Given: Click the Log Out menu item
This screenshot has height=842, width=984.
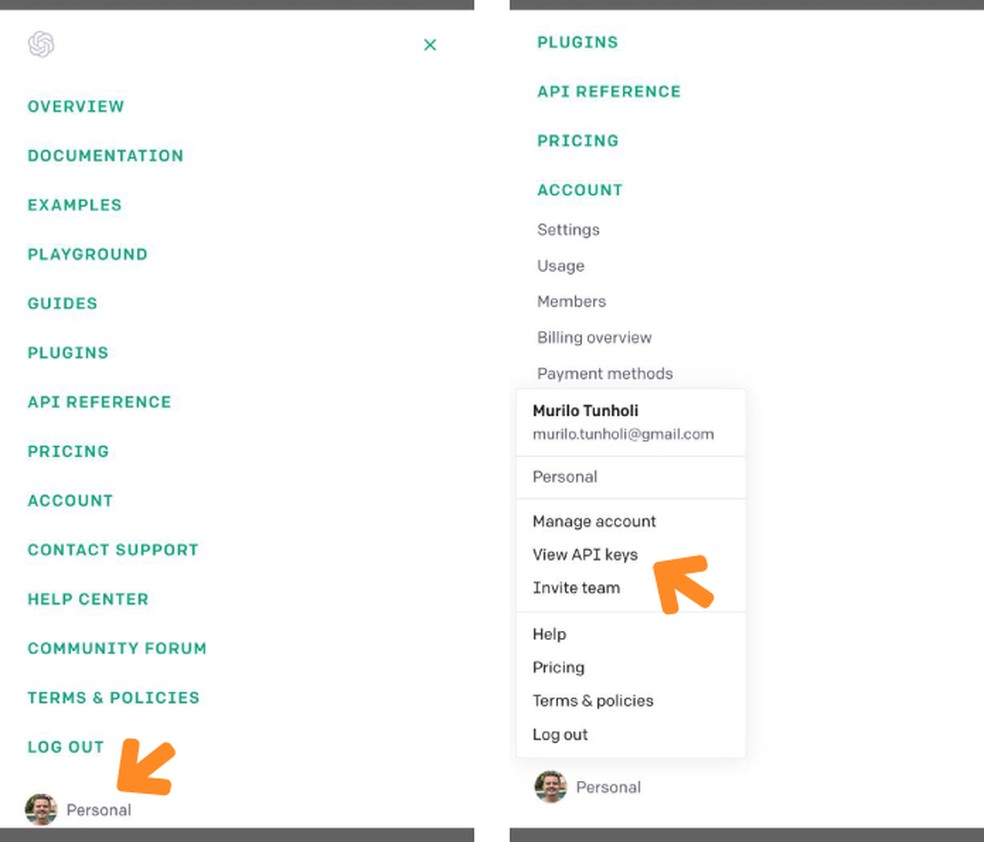Looking at the screenshot, I should 66,747.
